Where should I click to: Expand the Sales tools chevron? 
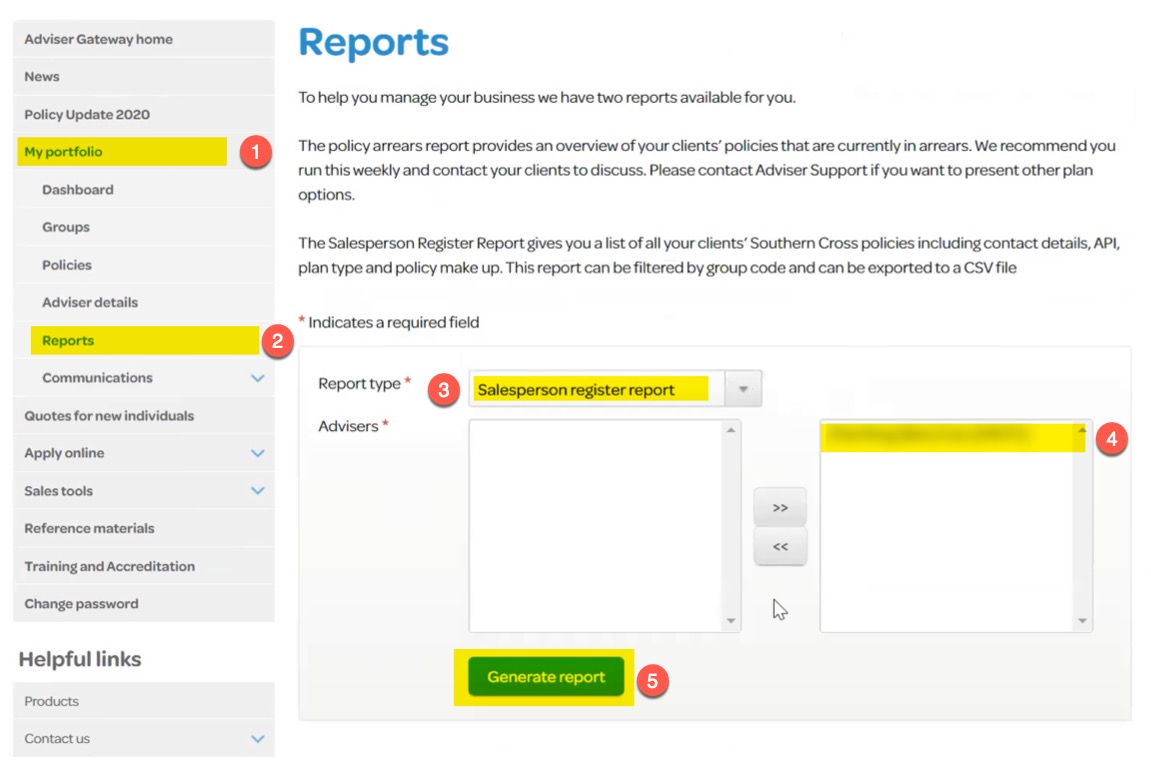[x=258, y=491]
